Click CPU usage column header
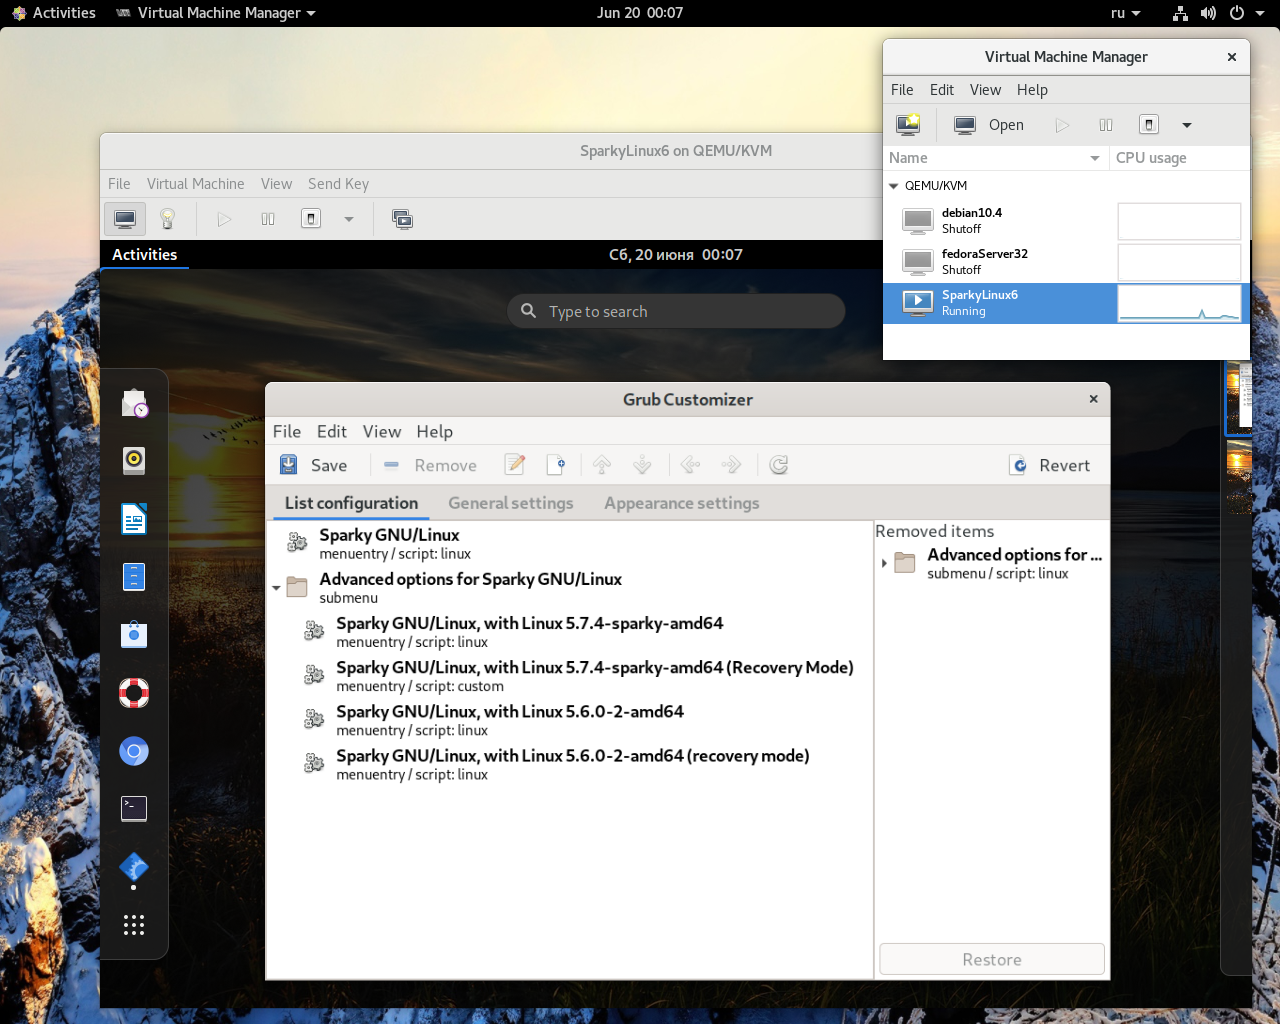Image resolution: width=1280 pixels, height=1024 pixels. click(1179, 158)
